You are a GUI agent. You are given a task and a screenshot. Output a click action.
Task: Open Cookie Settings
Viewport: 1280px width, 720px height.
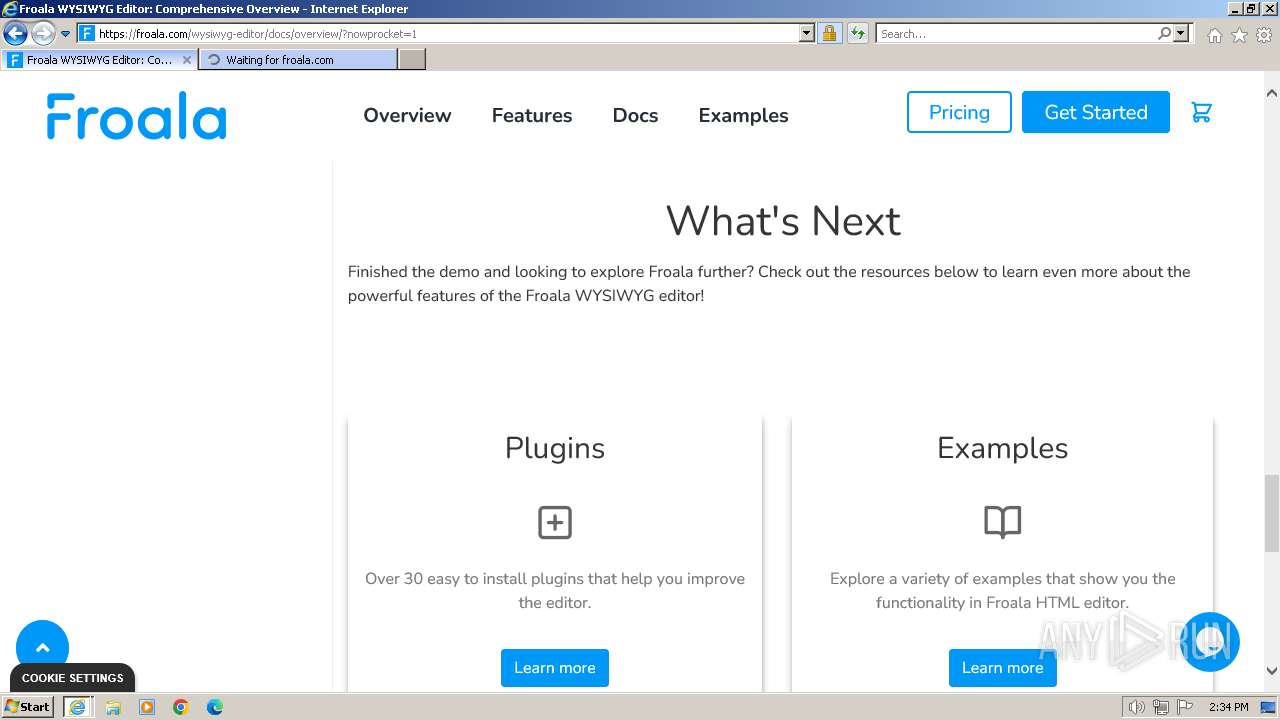(x=73, y=678)
